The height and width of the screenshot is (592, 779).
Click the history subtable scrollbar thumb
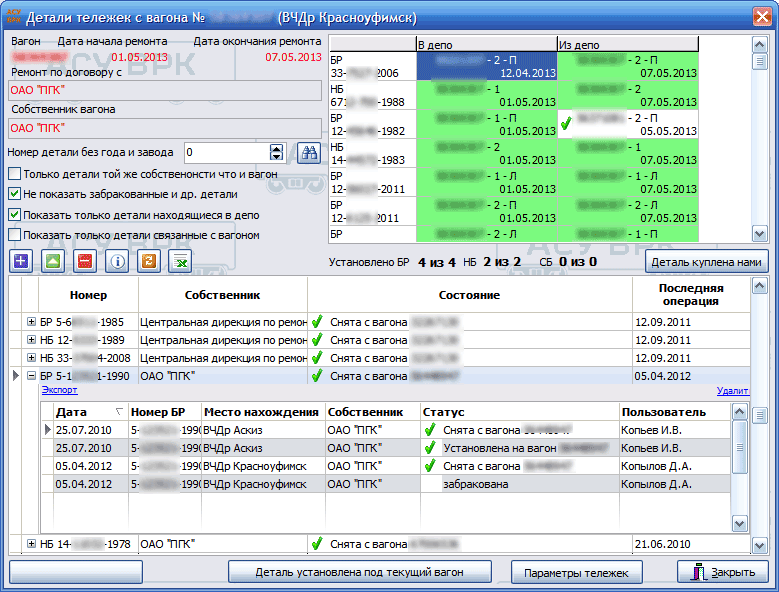point(740,447)
